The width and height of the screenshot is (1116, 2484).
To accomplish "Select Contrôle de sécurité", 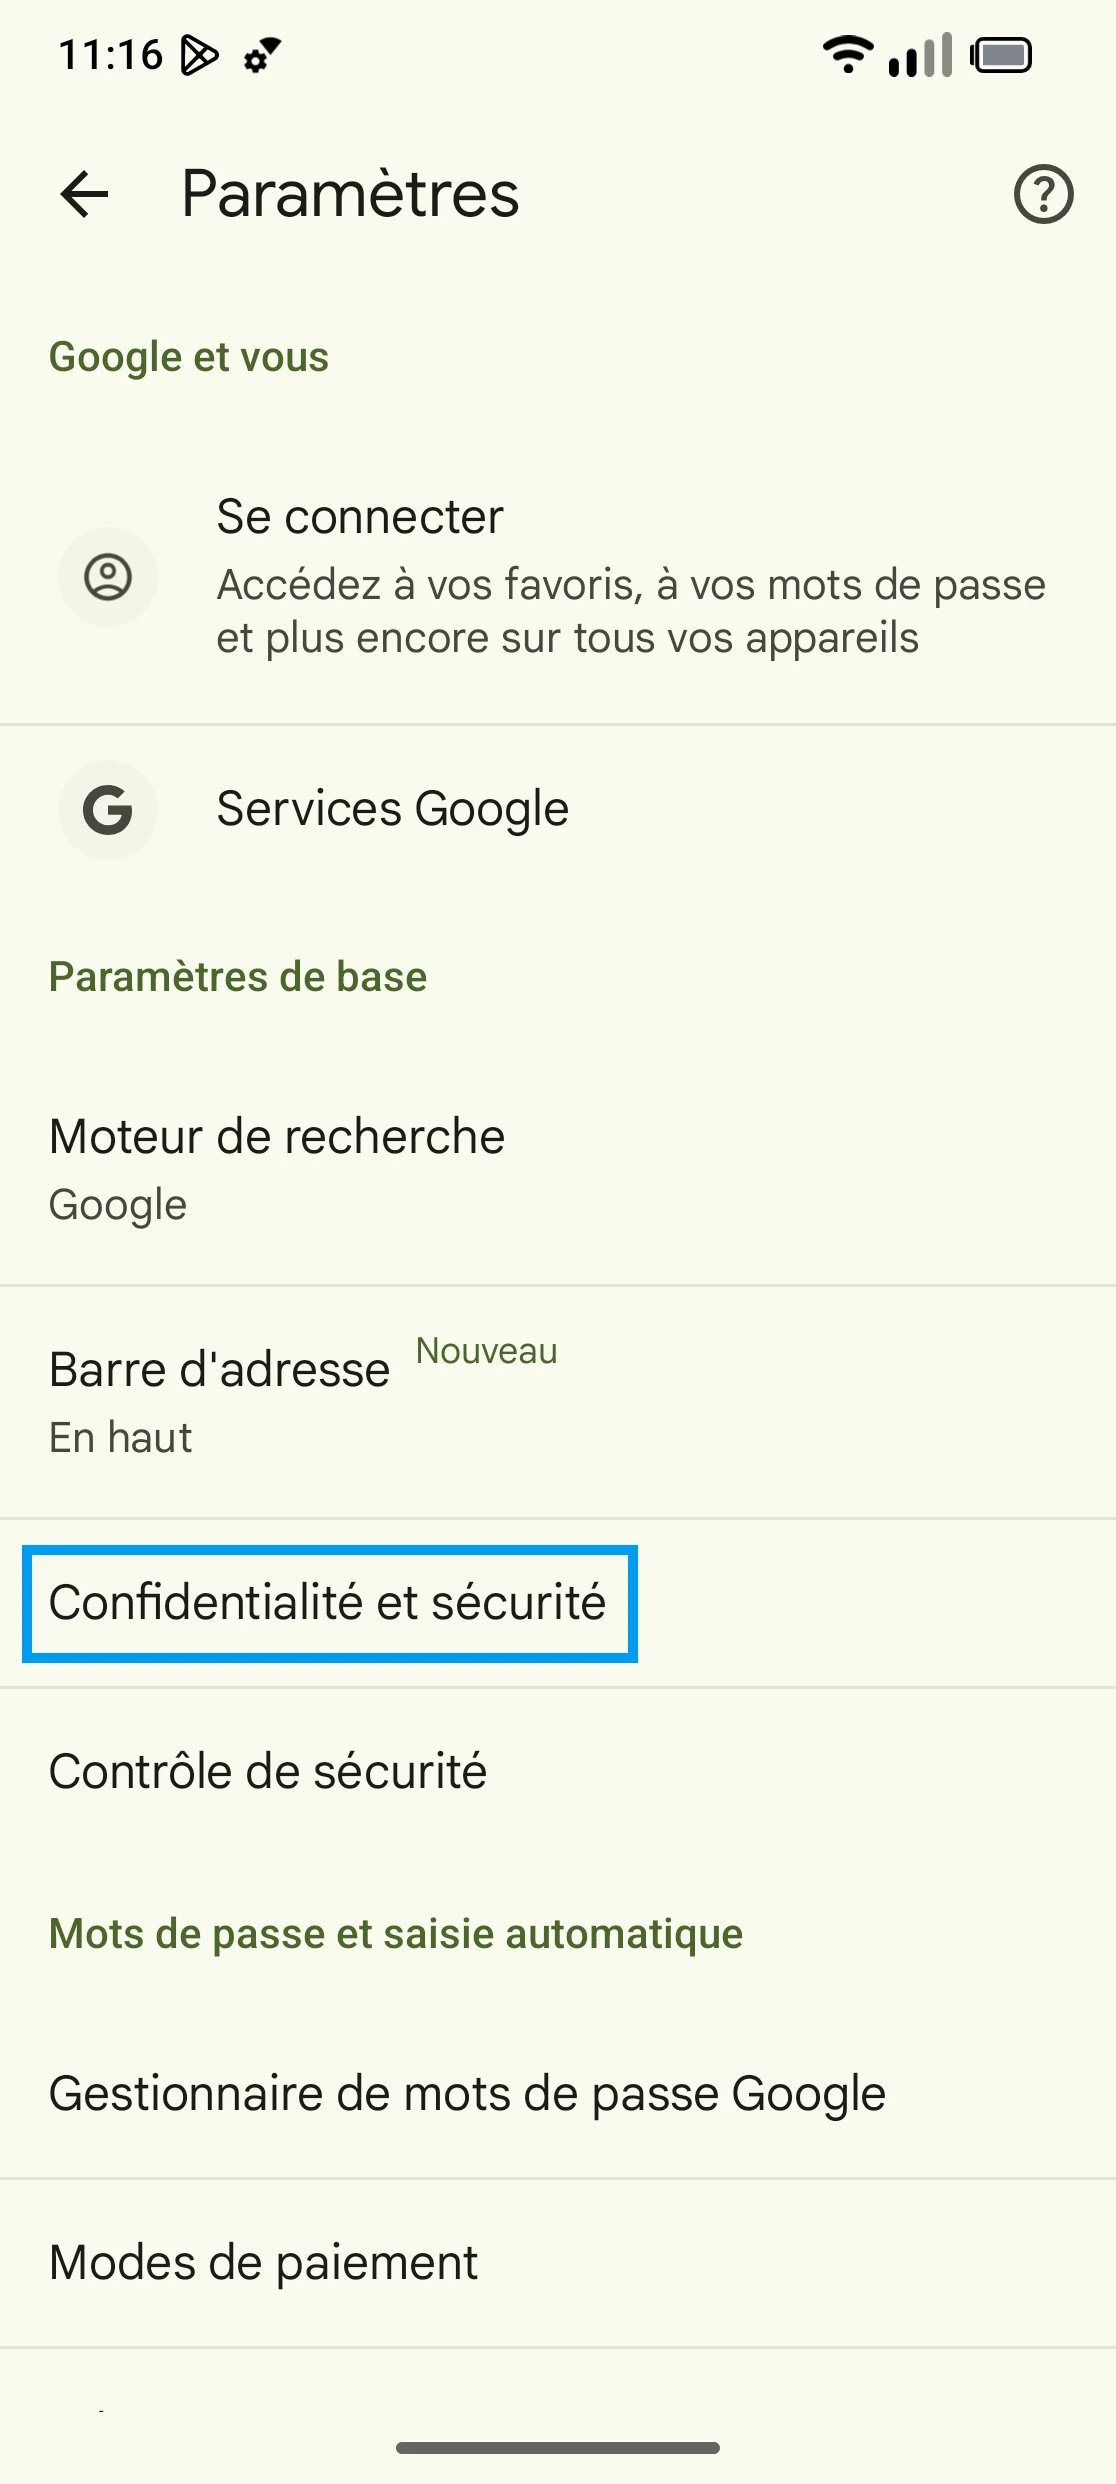I will tap(268, 1771).
